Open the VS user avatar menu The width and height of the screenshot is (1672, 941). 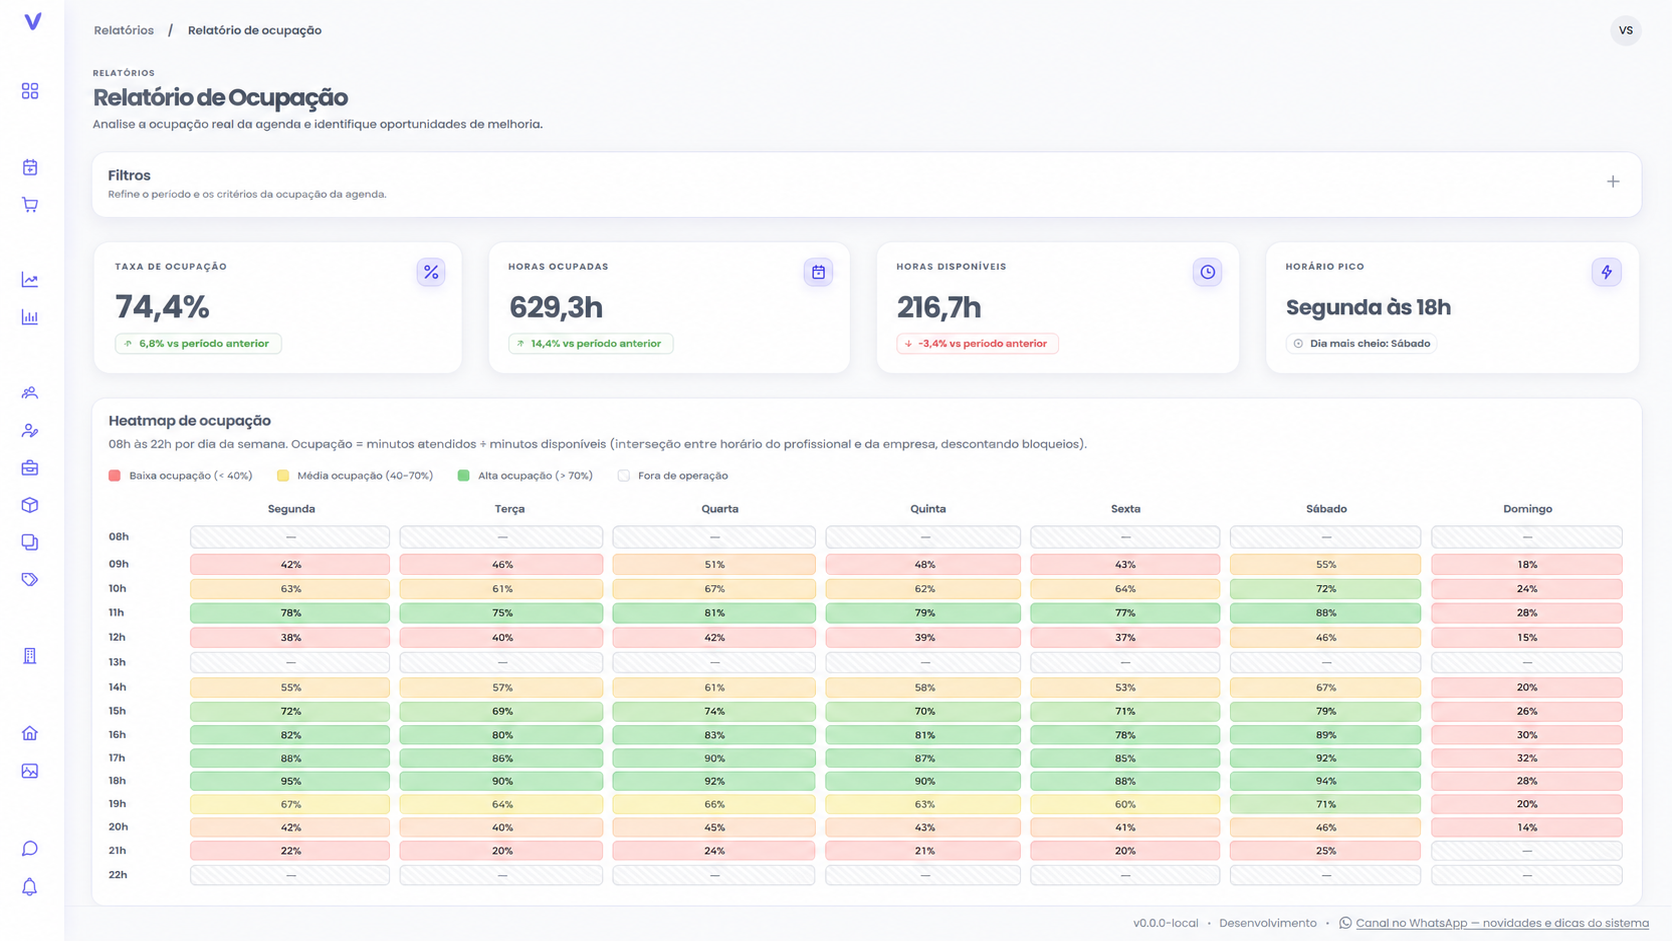coord(1626,30)
